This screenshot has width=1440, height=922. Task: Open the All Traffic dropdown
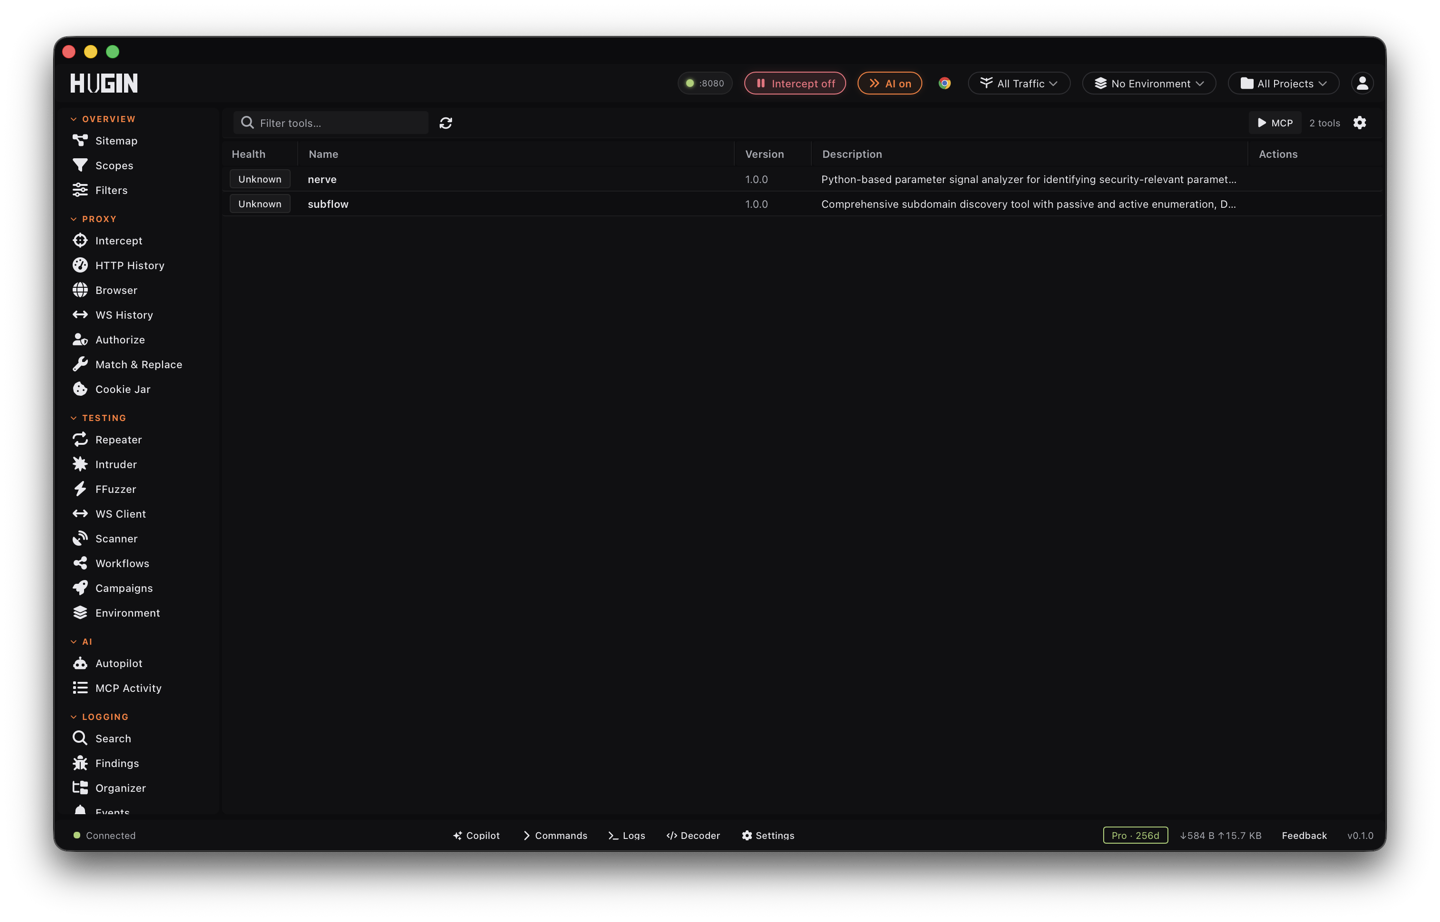[x=1019, y=83]
